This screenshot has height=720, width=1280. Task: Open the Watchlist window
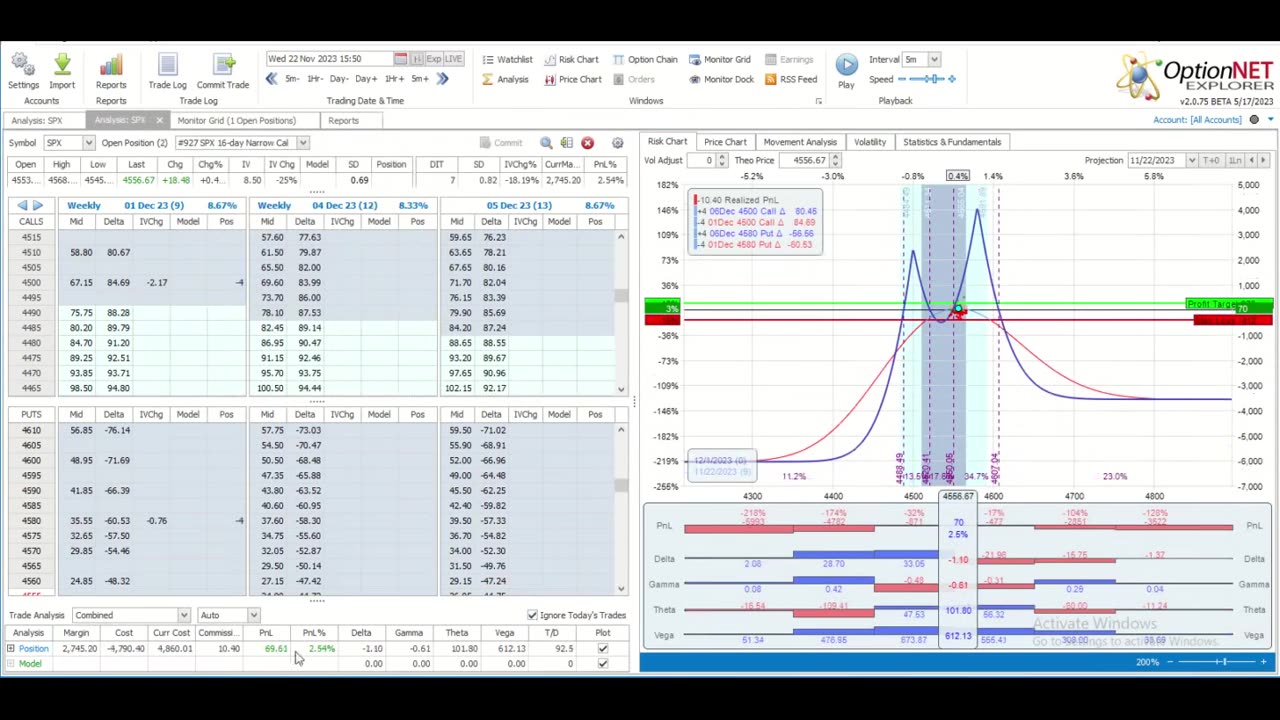click(507, 59)
